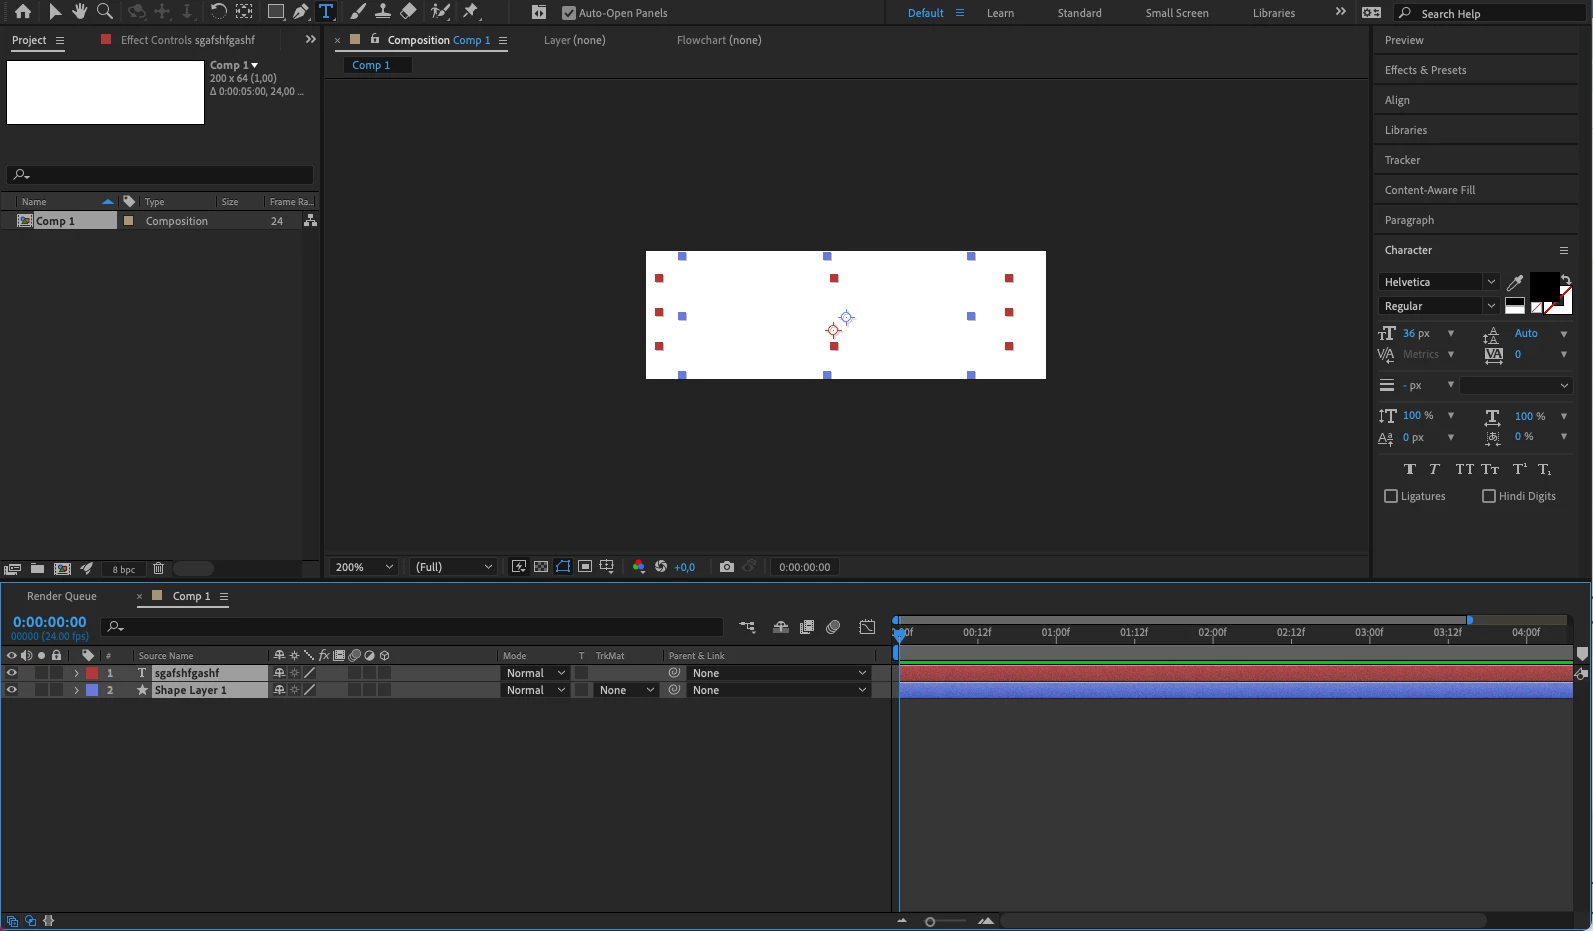Switch to Small Screen workspace
The width and height of the screenshot is (1593, 931).
[x=1177, y=13]
